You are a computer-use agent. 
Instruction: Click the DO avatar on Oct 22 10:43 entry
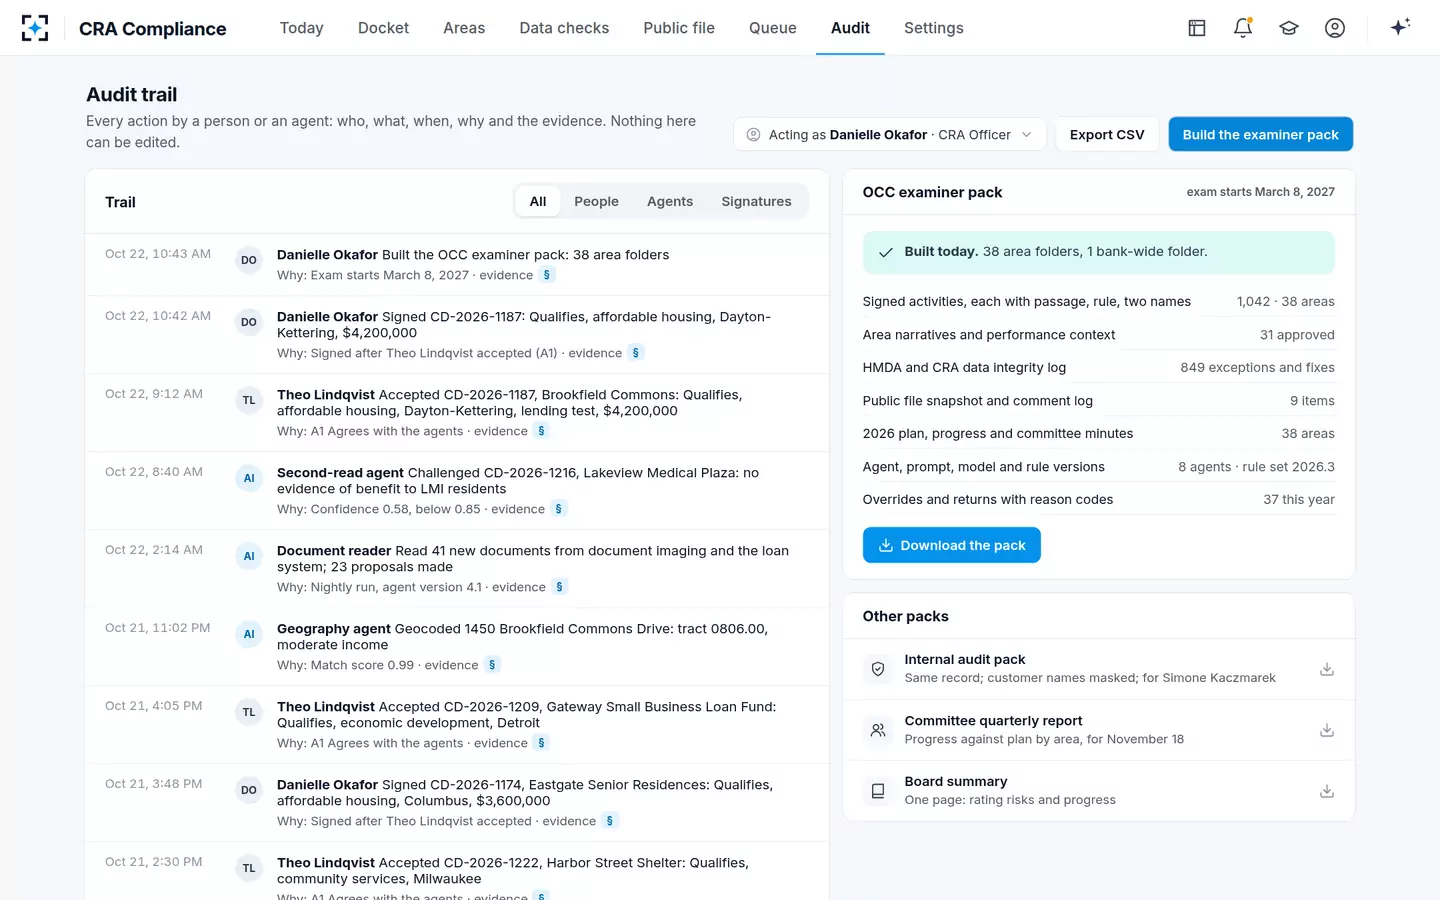click(x=249, y=260)
